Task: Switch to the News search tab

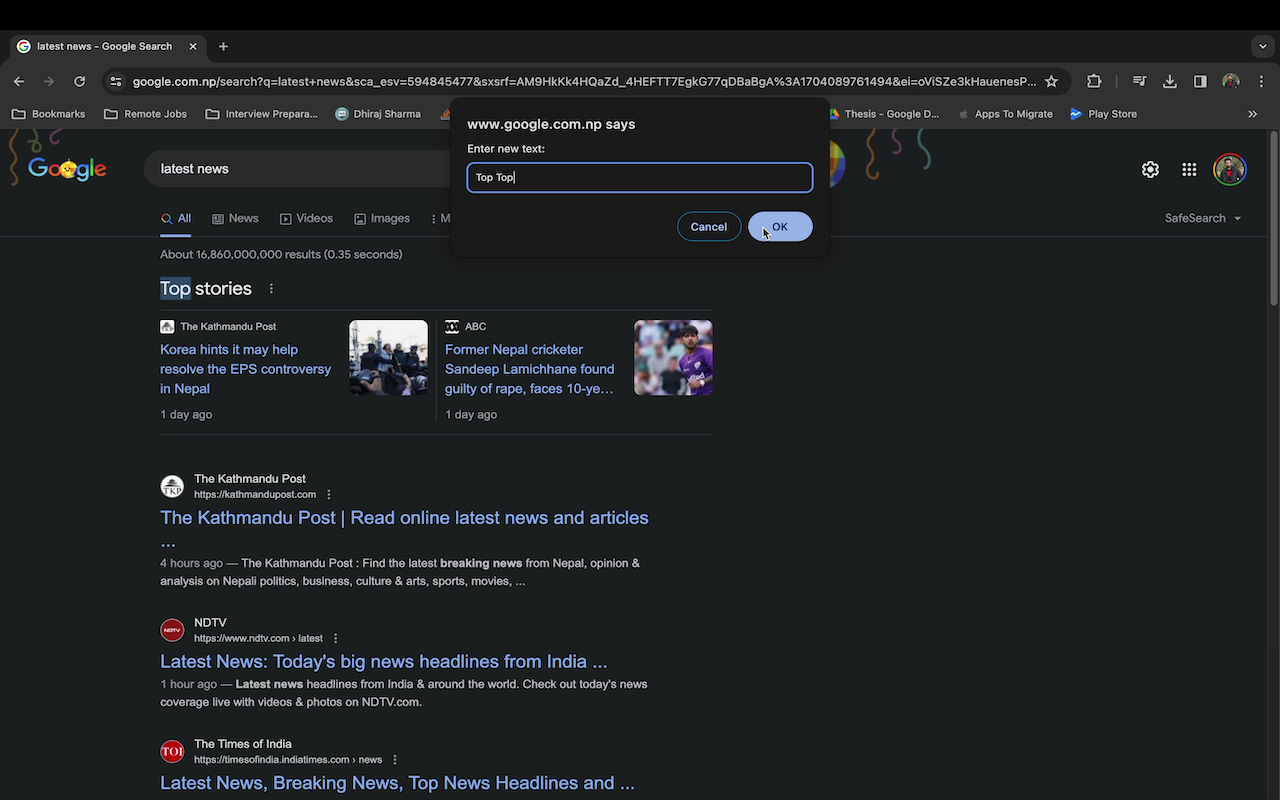Action: pos(235,217)
